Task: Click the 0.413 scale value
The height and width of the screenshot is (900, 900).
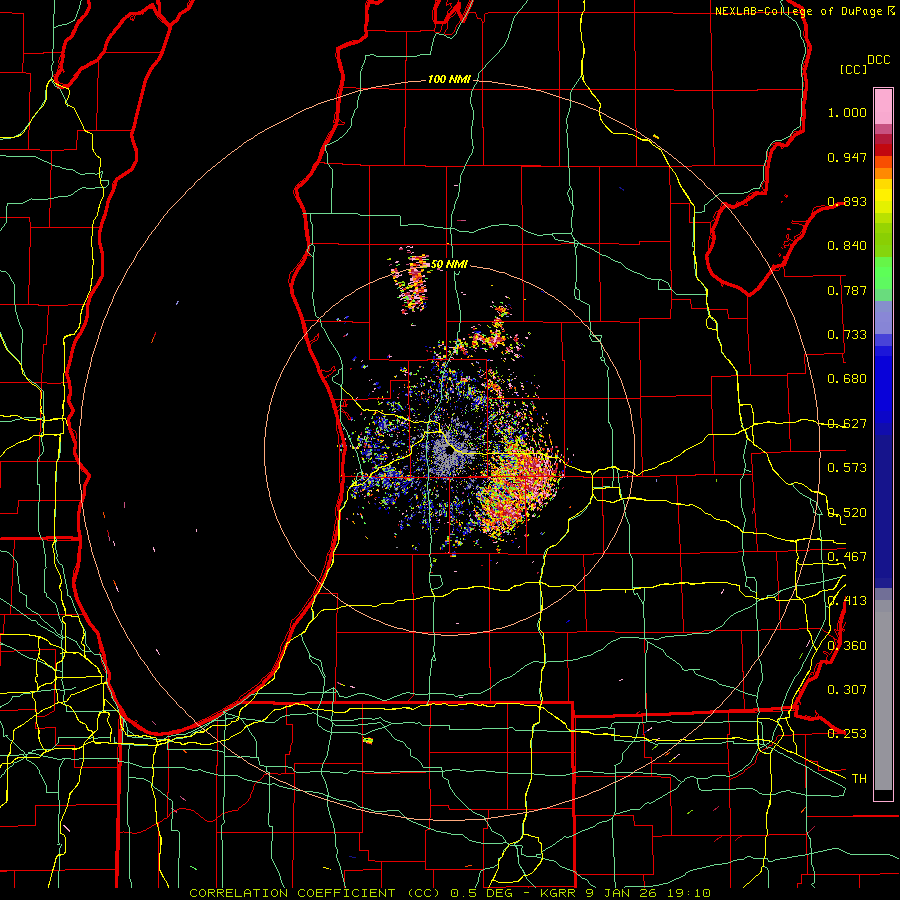Action: (x=847, y=601)
